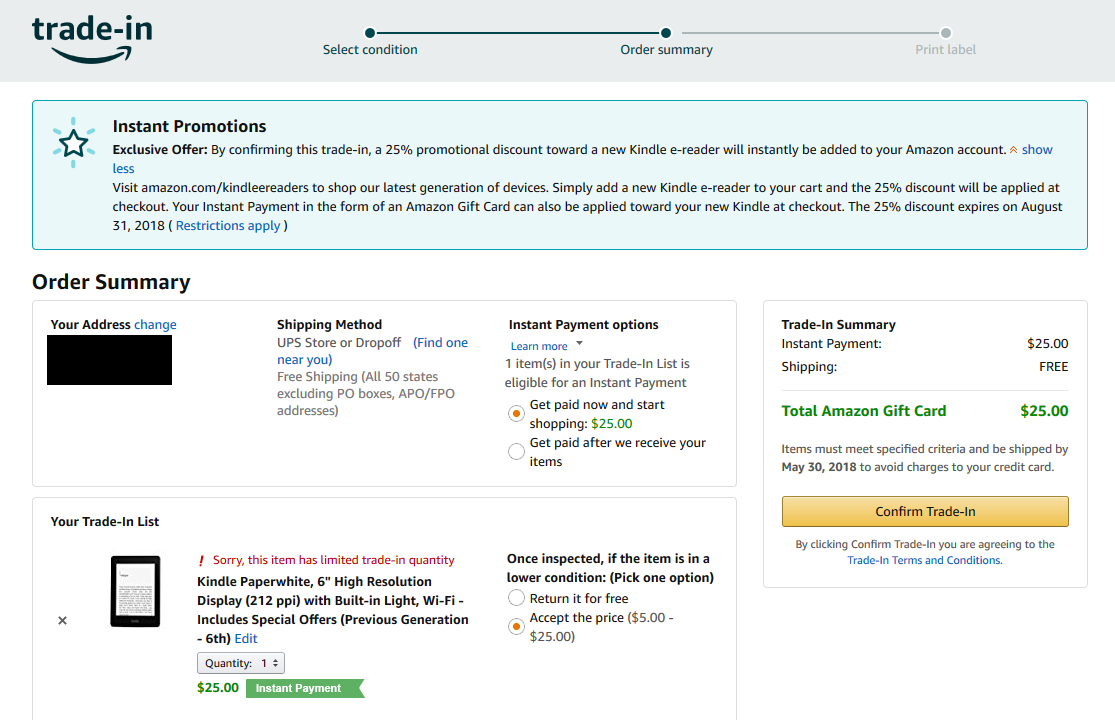Remove the Kindle item with the X icon
The height and width of the screenshot is (720, 1115).
pos(62,621)
